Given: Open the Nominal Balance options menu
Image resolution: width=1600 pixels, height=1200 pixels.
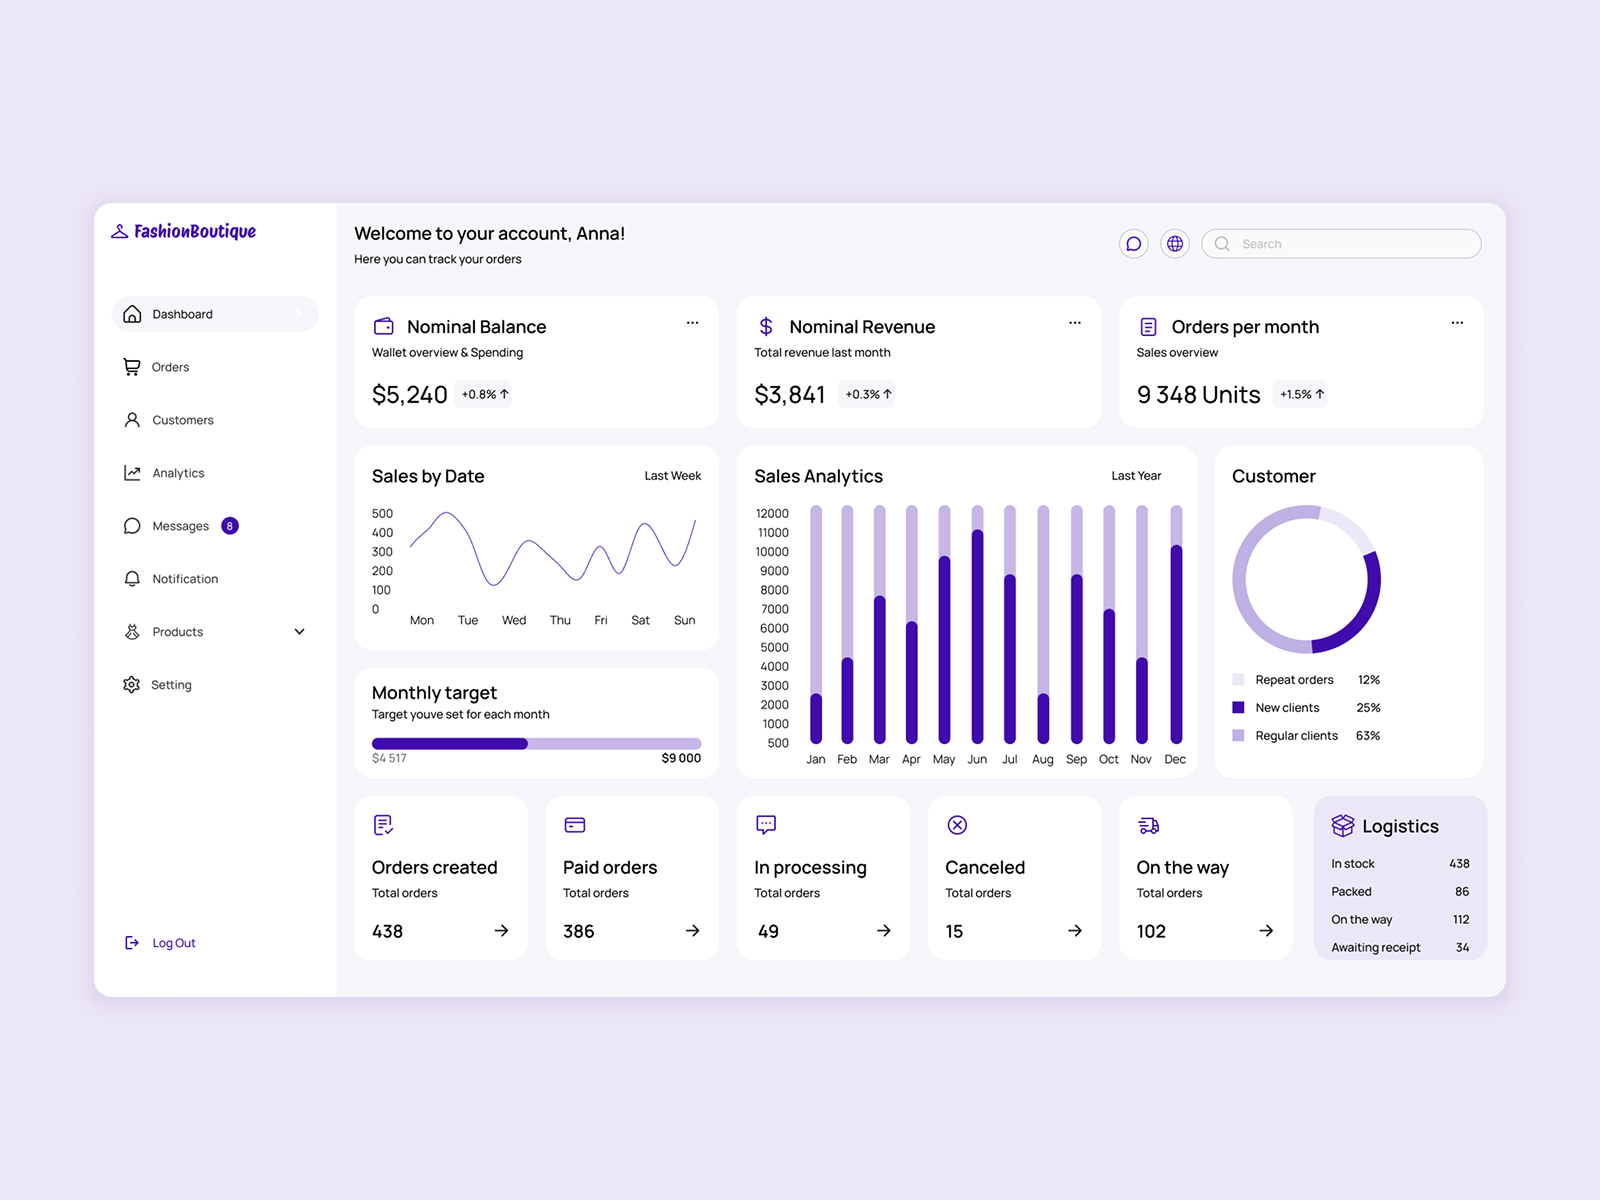Looking at the screenshot, I should point(693,322).
